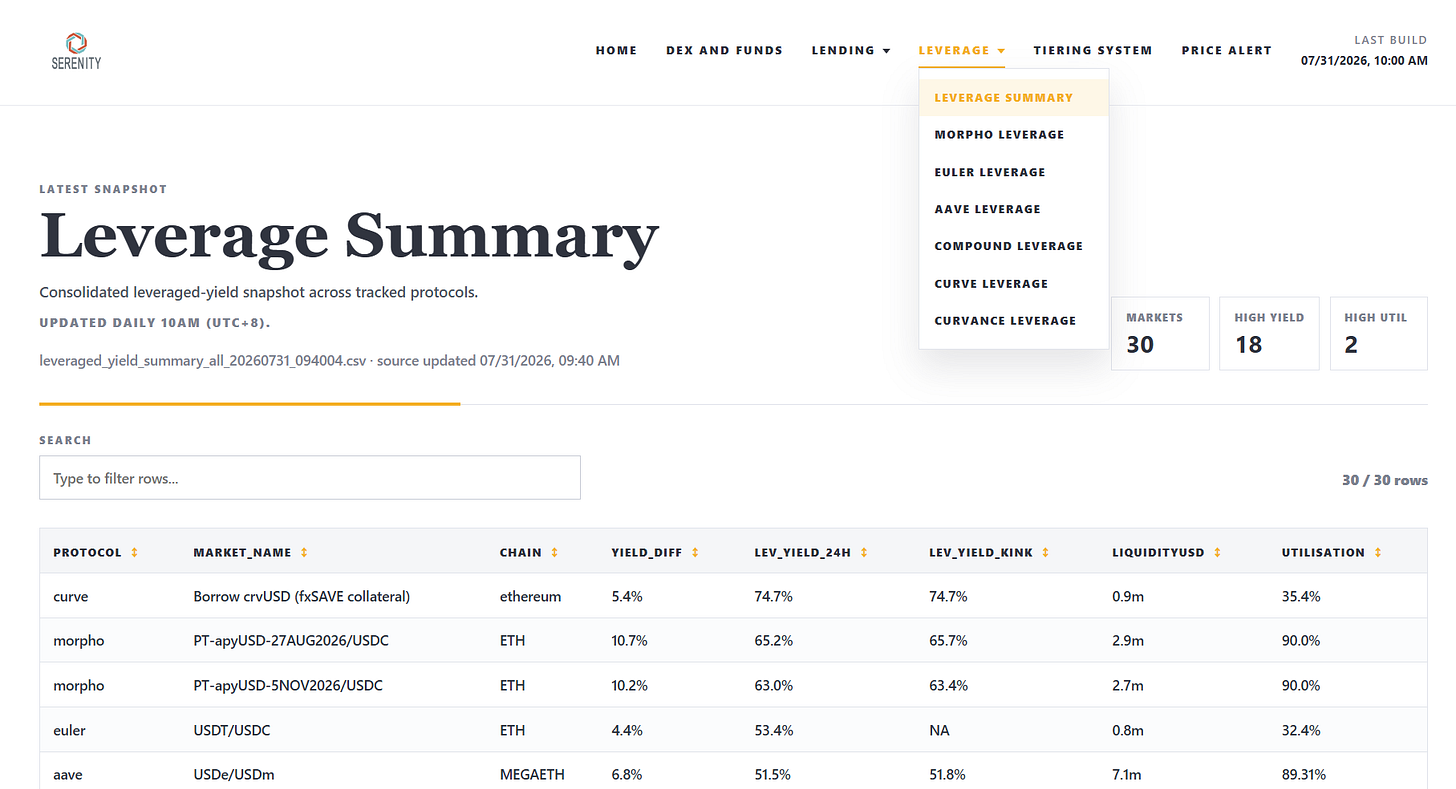The image size is (1456, 789).
Task: Go to the Home page
Action: (616, 50)
